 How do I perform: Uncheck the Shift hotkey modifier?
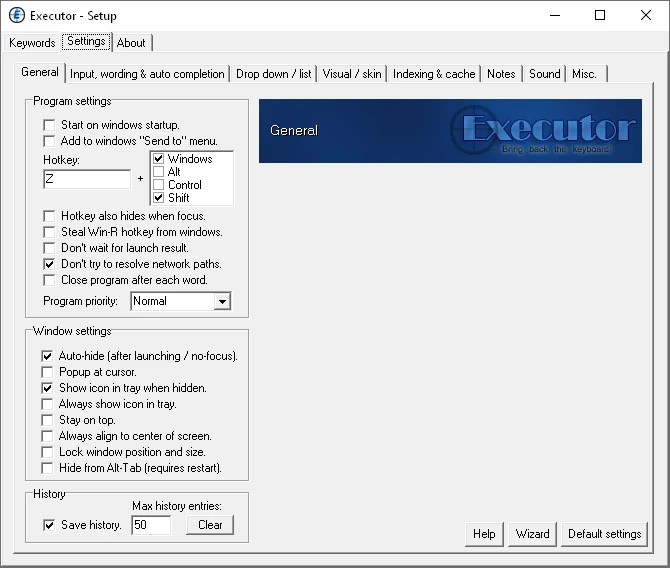159,198
